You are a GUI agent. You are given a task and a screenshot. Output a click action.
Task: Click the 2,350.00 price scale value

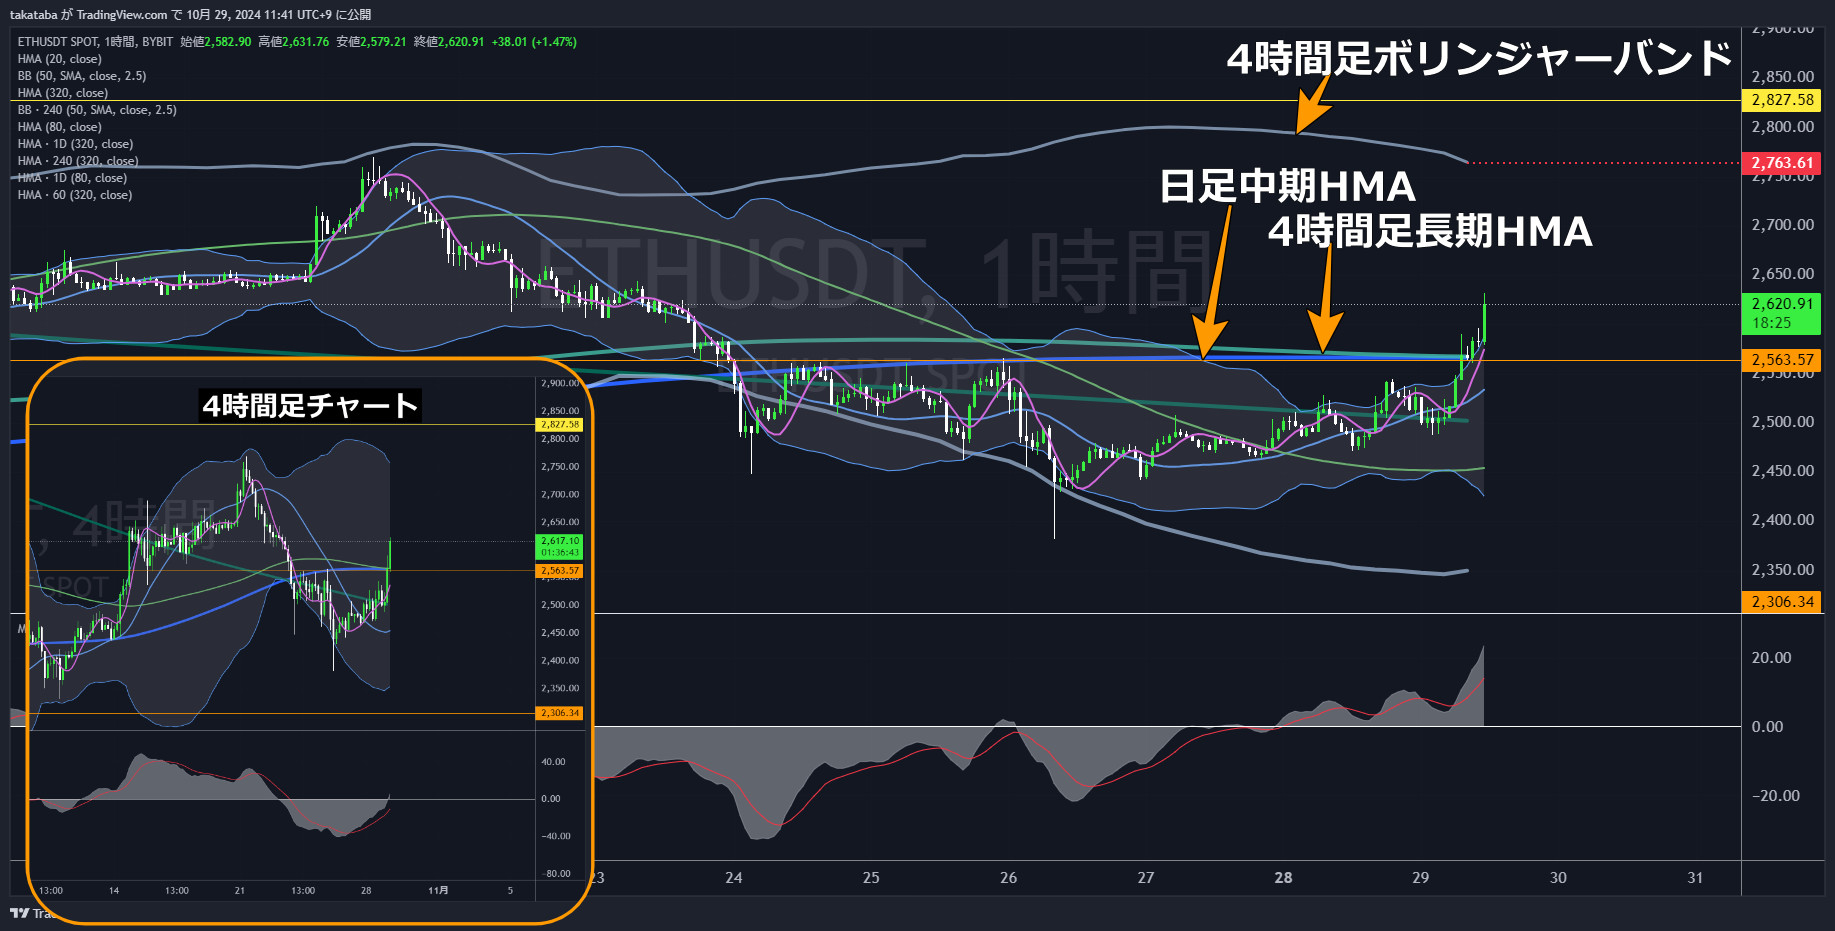[1782, 570]
